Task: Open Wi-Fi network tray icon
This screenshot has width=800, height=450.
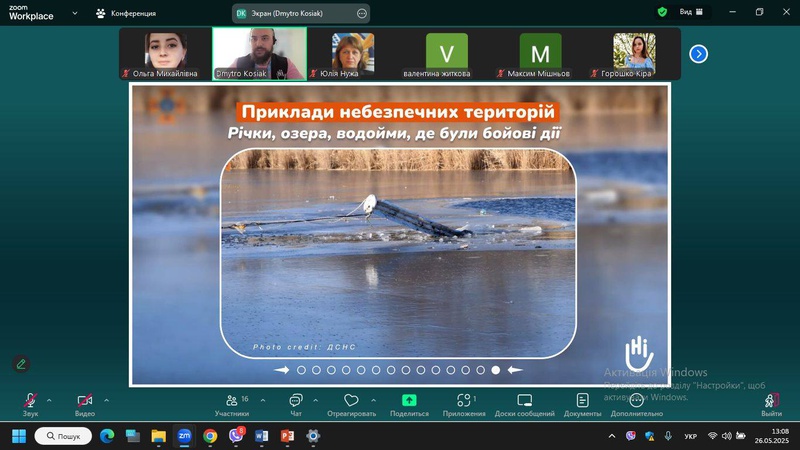Action: [x=712, y=436]
